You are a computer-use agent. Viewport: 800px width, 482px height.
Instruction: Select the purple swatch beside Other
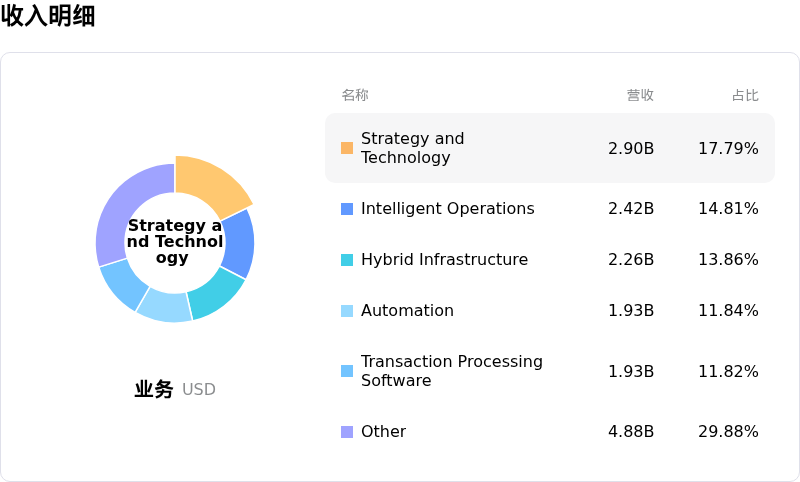(347, 432)
